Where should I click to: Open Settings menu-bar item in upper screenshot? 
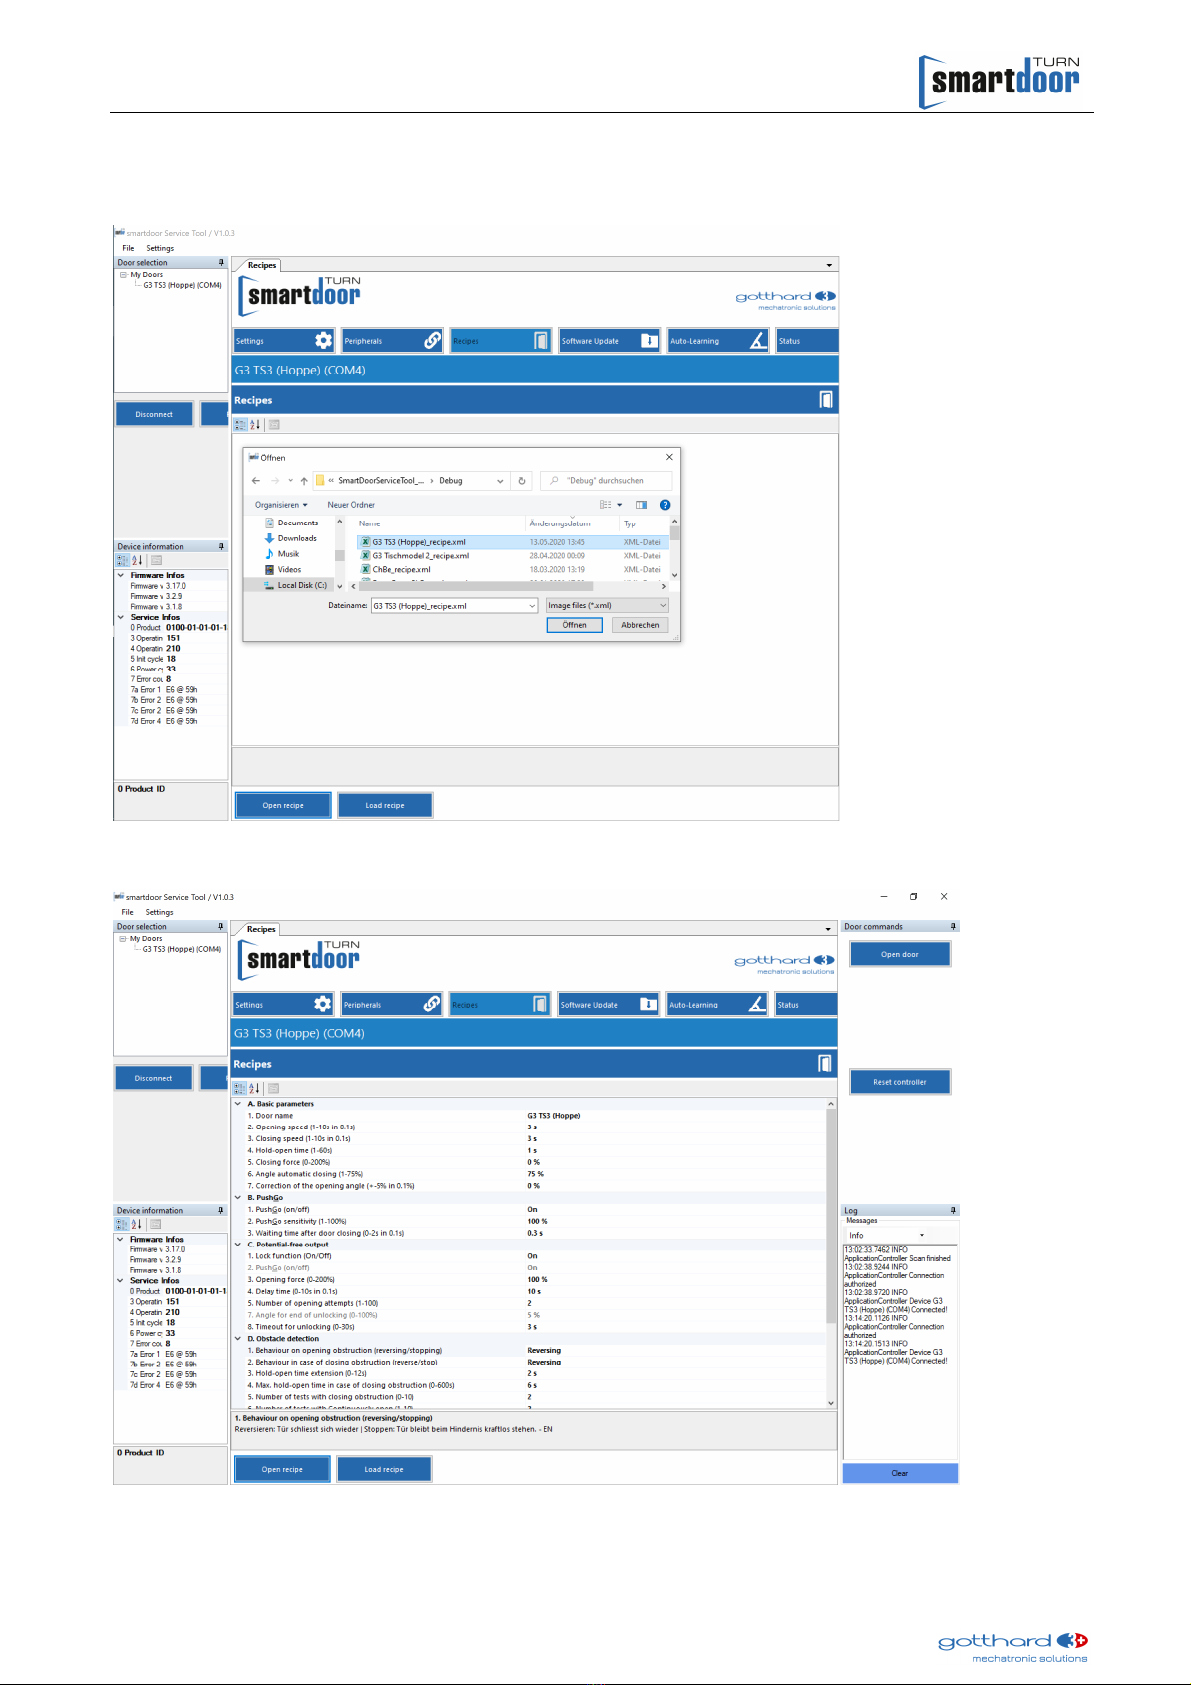point(160,248)
